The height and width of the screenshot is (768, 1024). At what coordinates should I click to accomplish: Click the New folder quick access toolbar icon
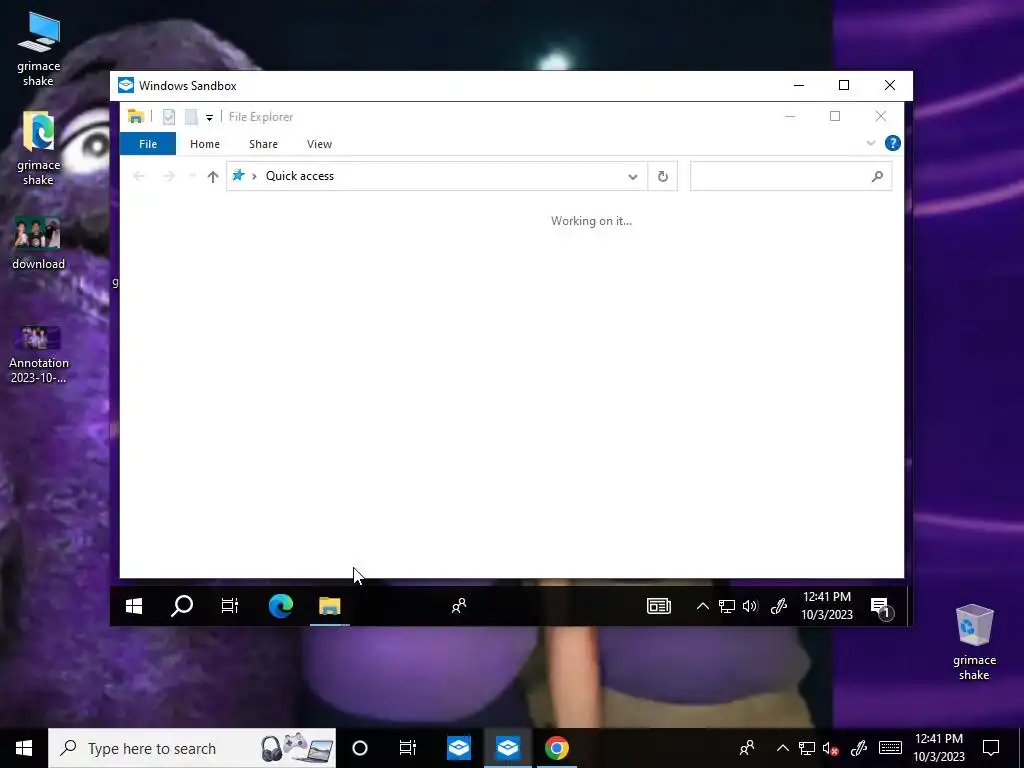[191, 117]
